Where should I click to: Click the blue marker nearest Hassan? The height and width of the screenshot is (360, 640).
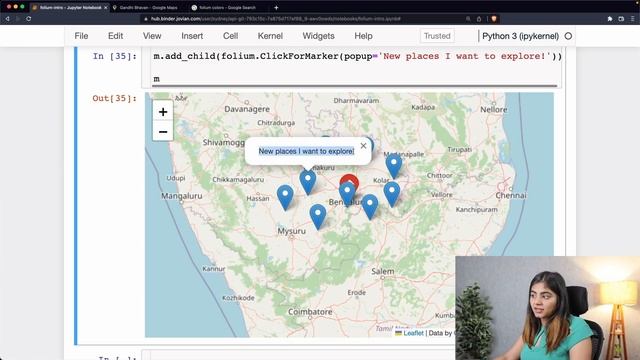(285, 197)
